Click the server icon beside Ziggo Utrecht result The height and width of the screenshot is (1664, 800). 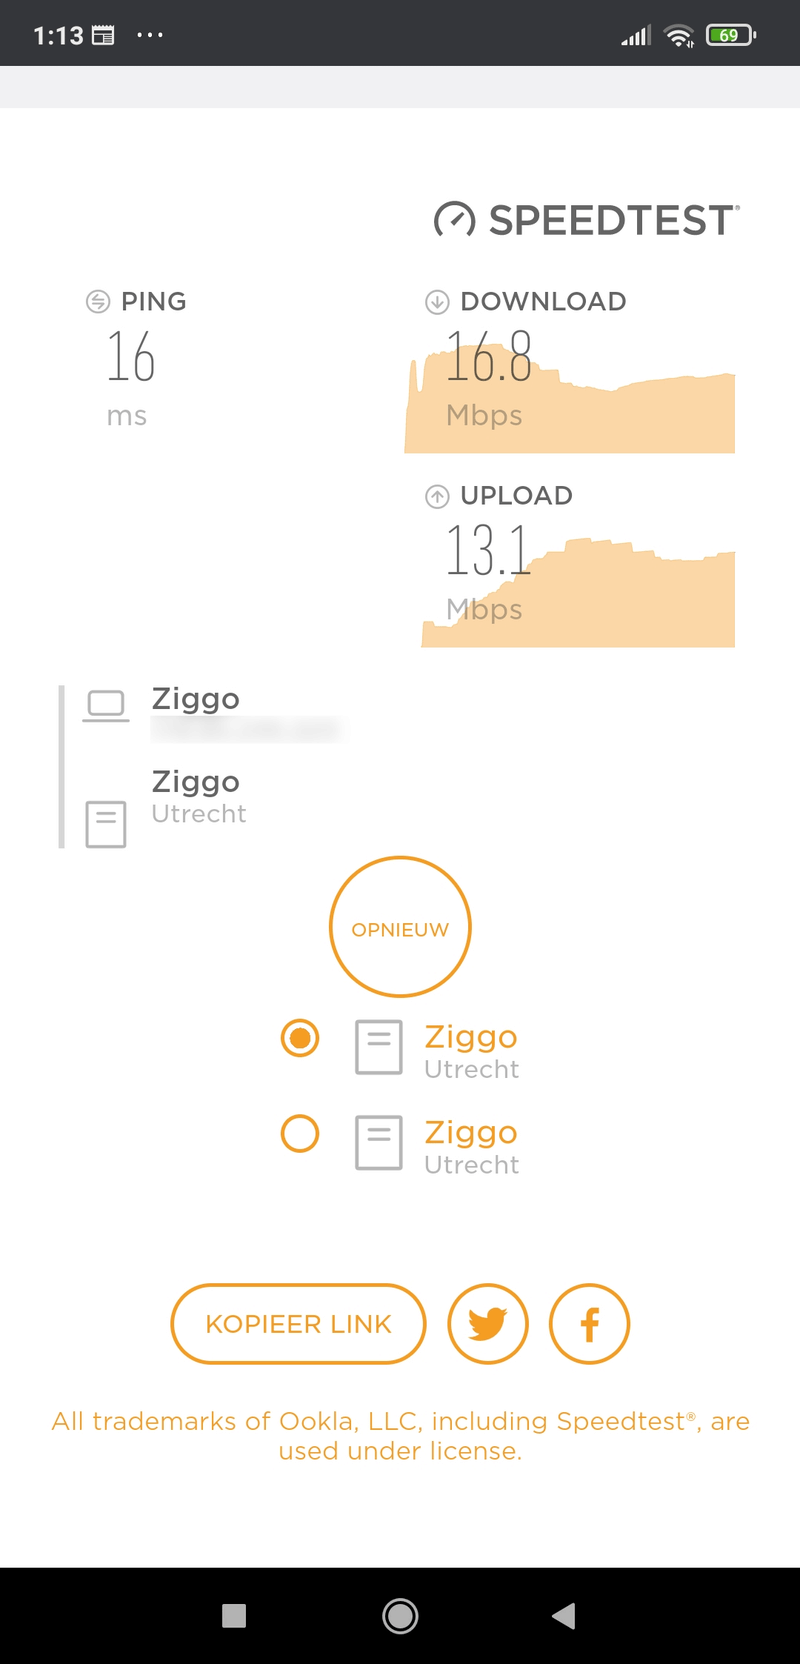pos(106,824)
